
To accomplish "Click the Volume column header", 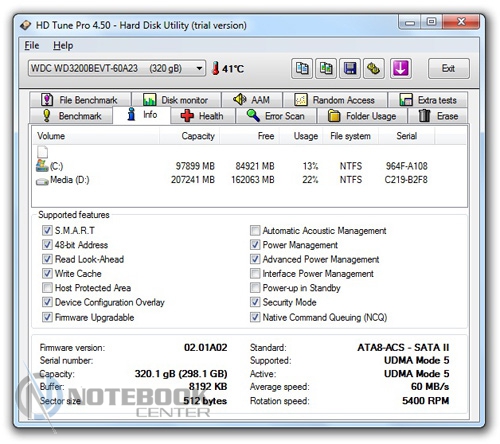I will pos(95,136).
